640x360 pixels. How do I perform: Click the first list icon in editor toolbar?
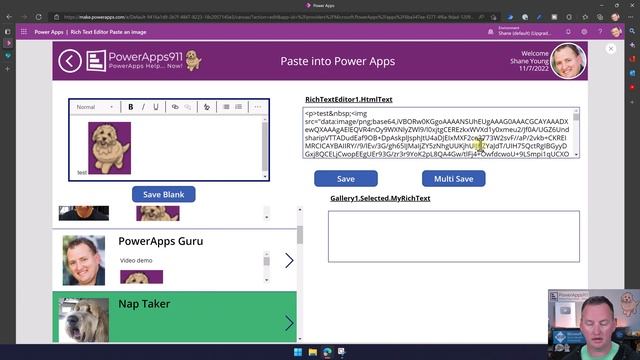[x=226, y=107]
